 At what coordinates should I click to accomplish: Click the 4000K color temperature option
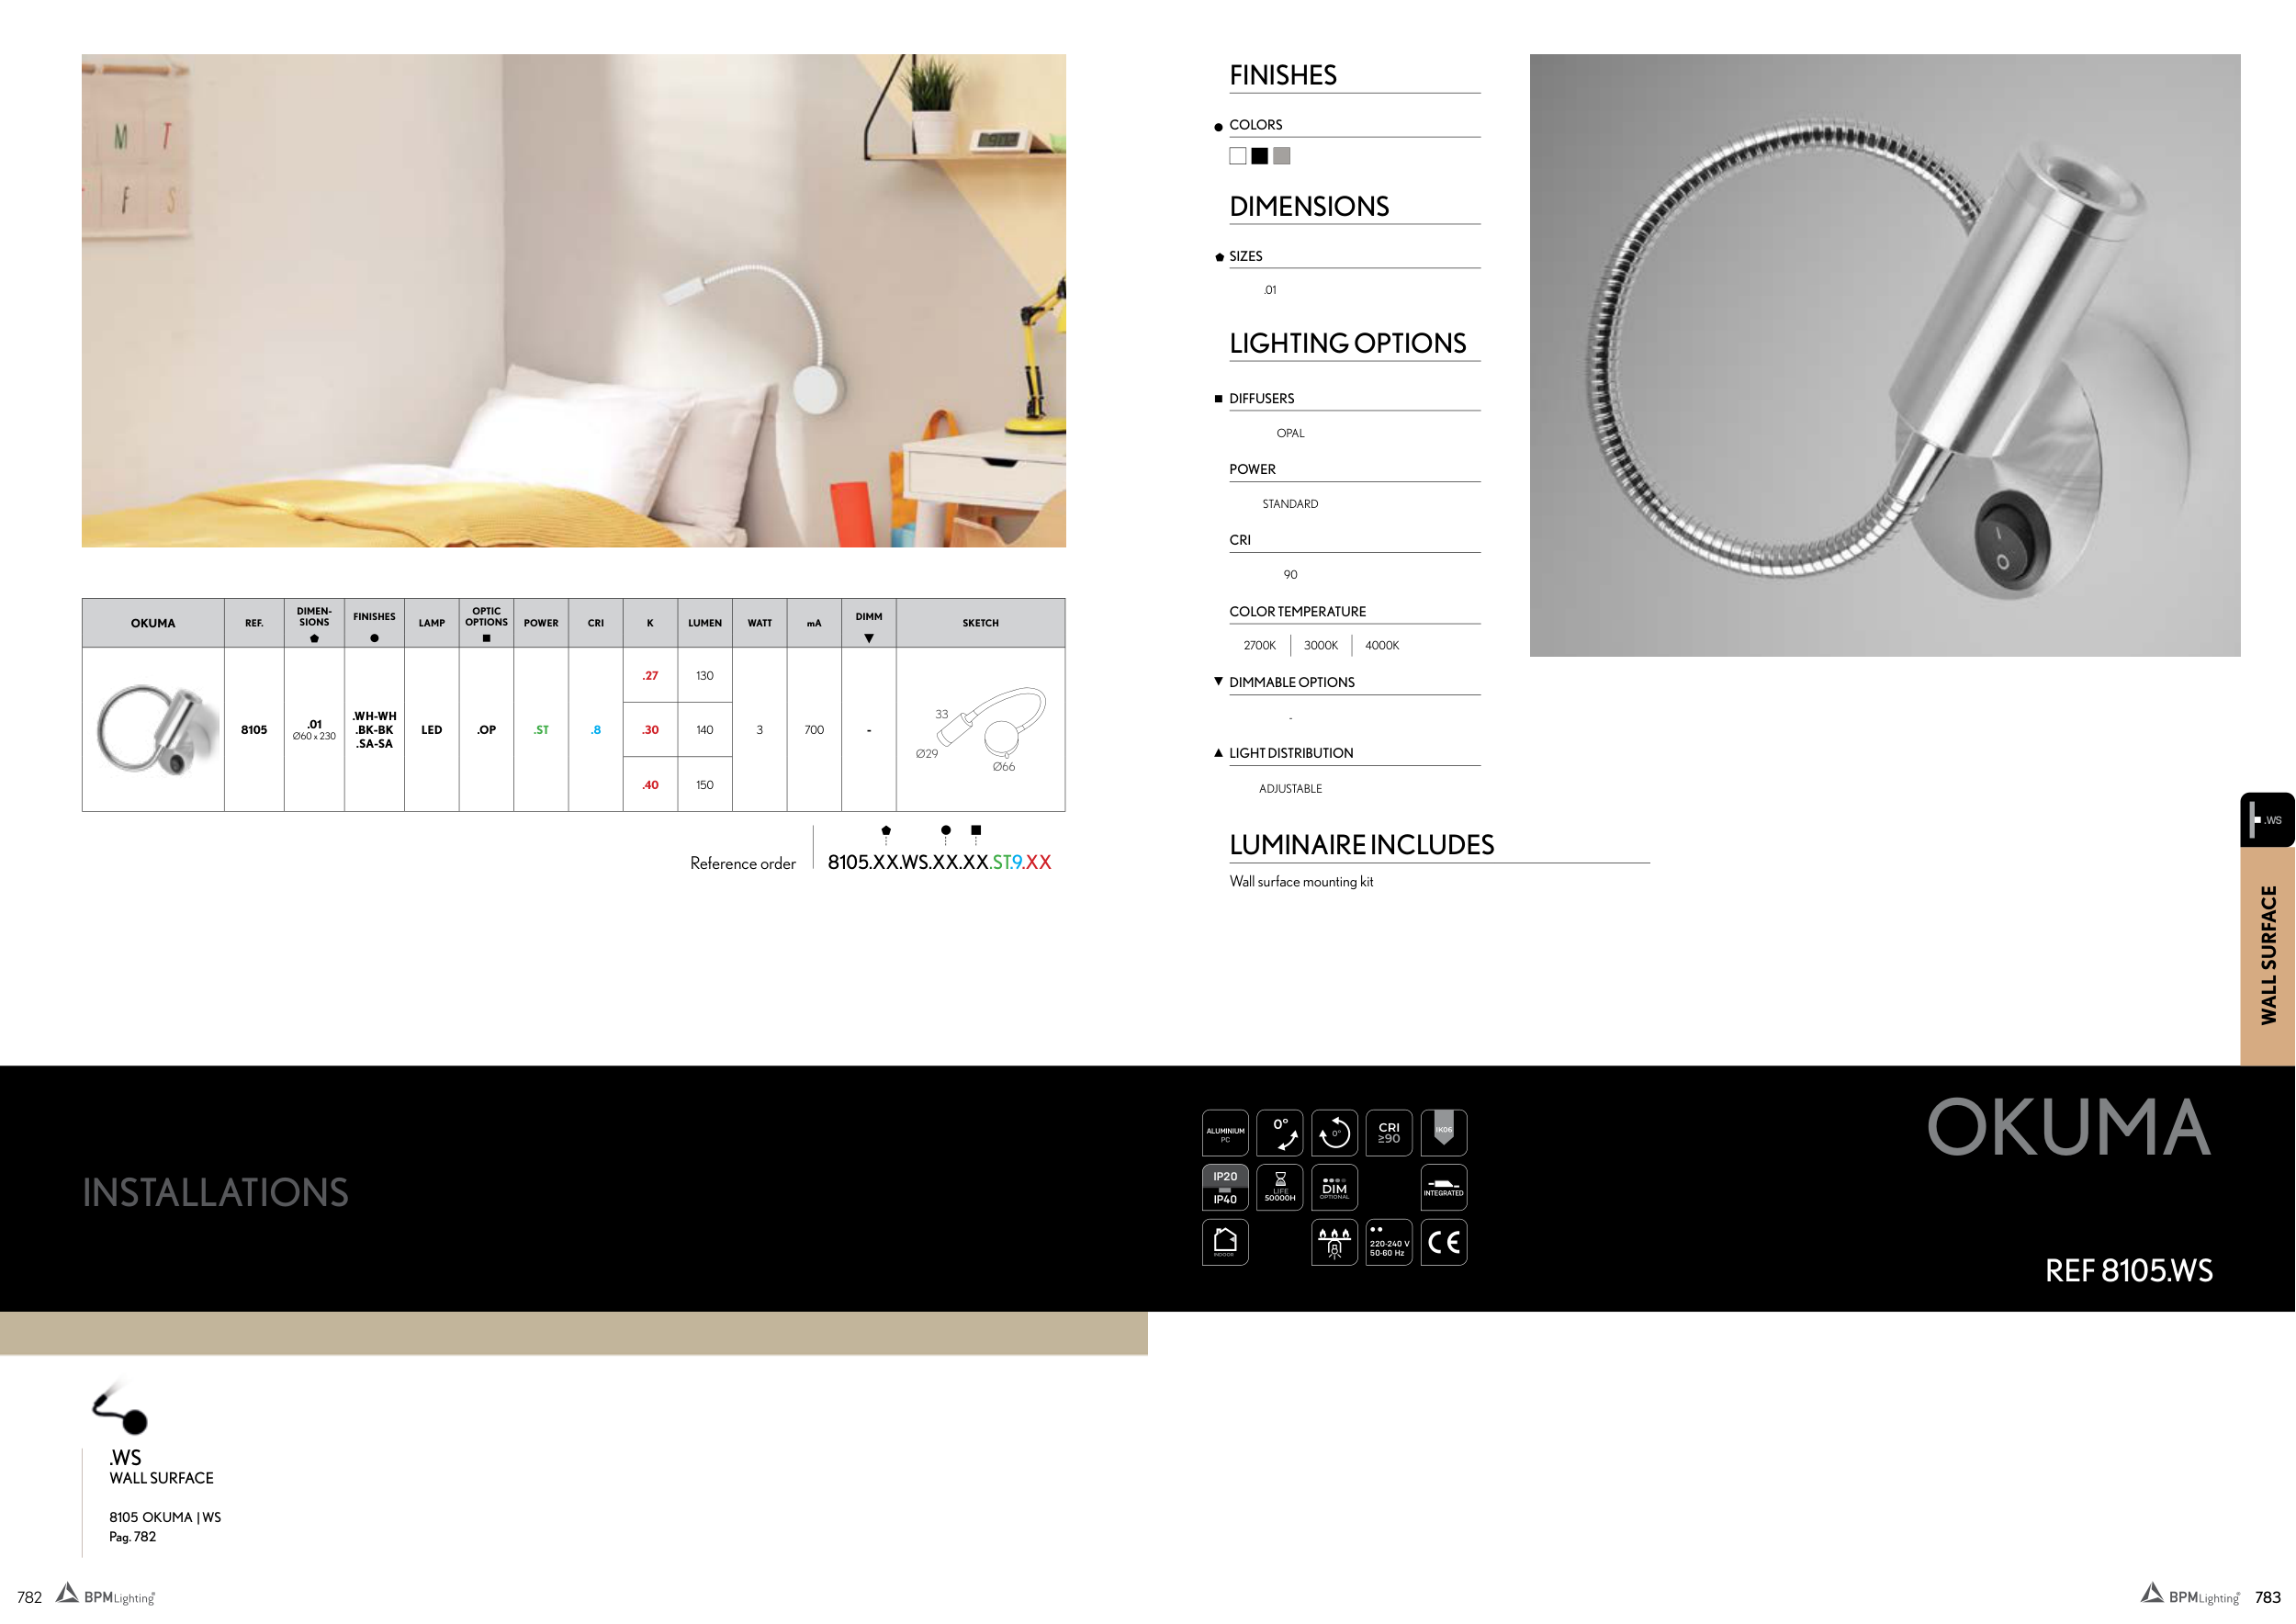click(1381, 645)
